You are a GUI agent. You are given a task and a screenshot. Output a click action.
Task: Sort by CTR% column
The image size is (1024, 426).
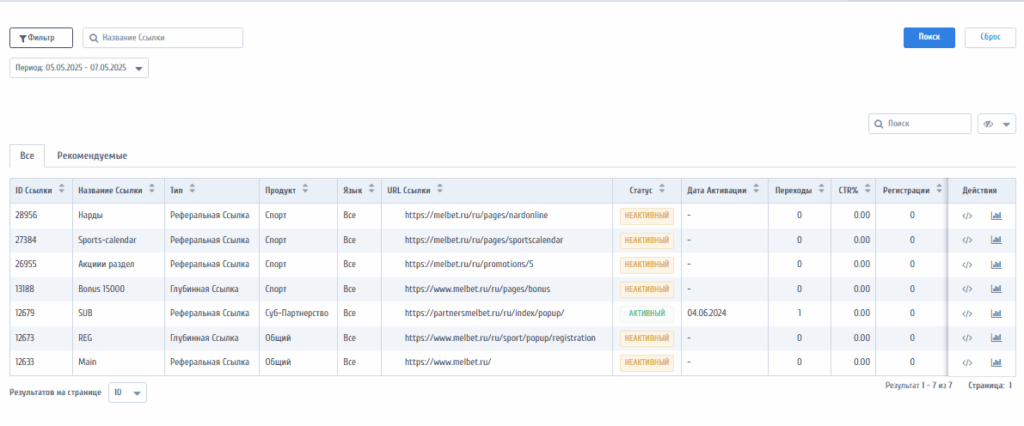[x=868, y=190]
